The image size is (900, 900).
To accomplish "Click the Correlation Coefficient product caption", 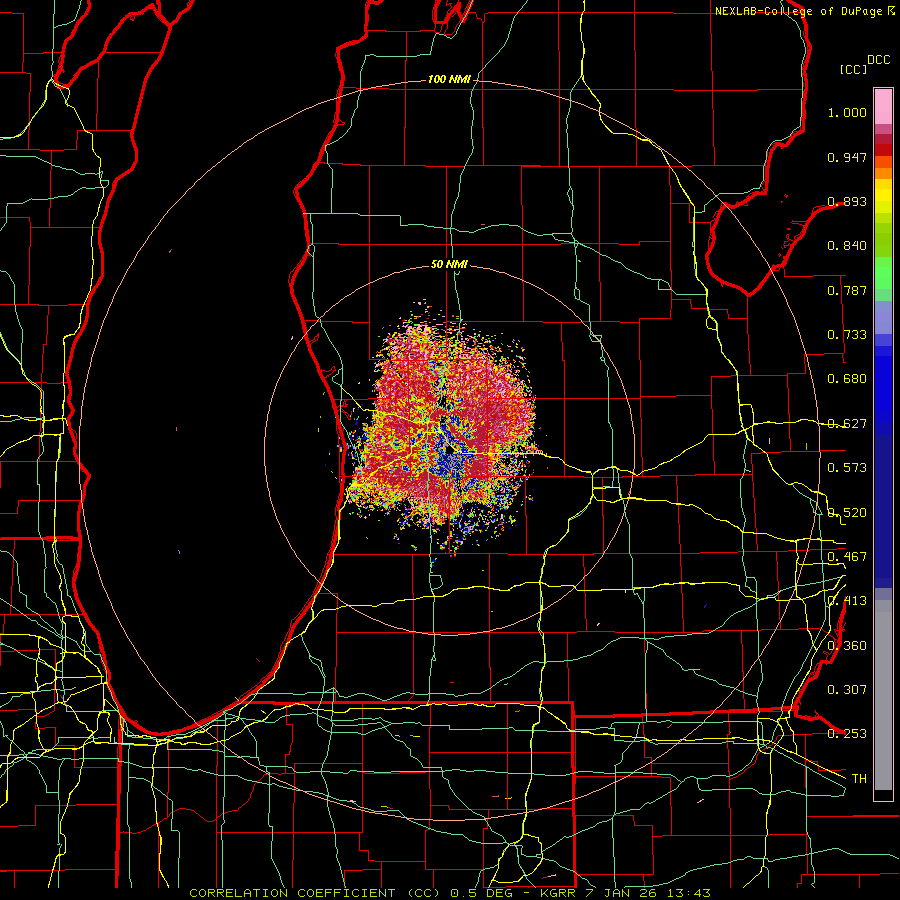I will (449, 893).
